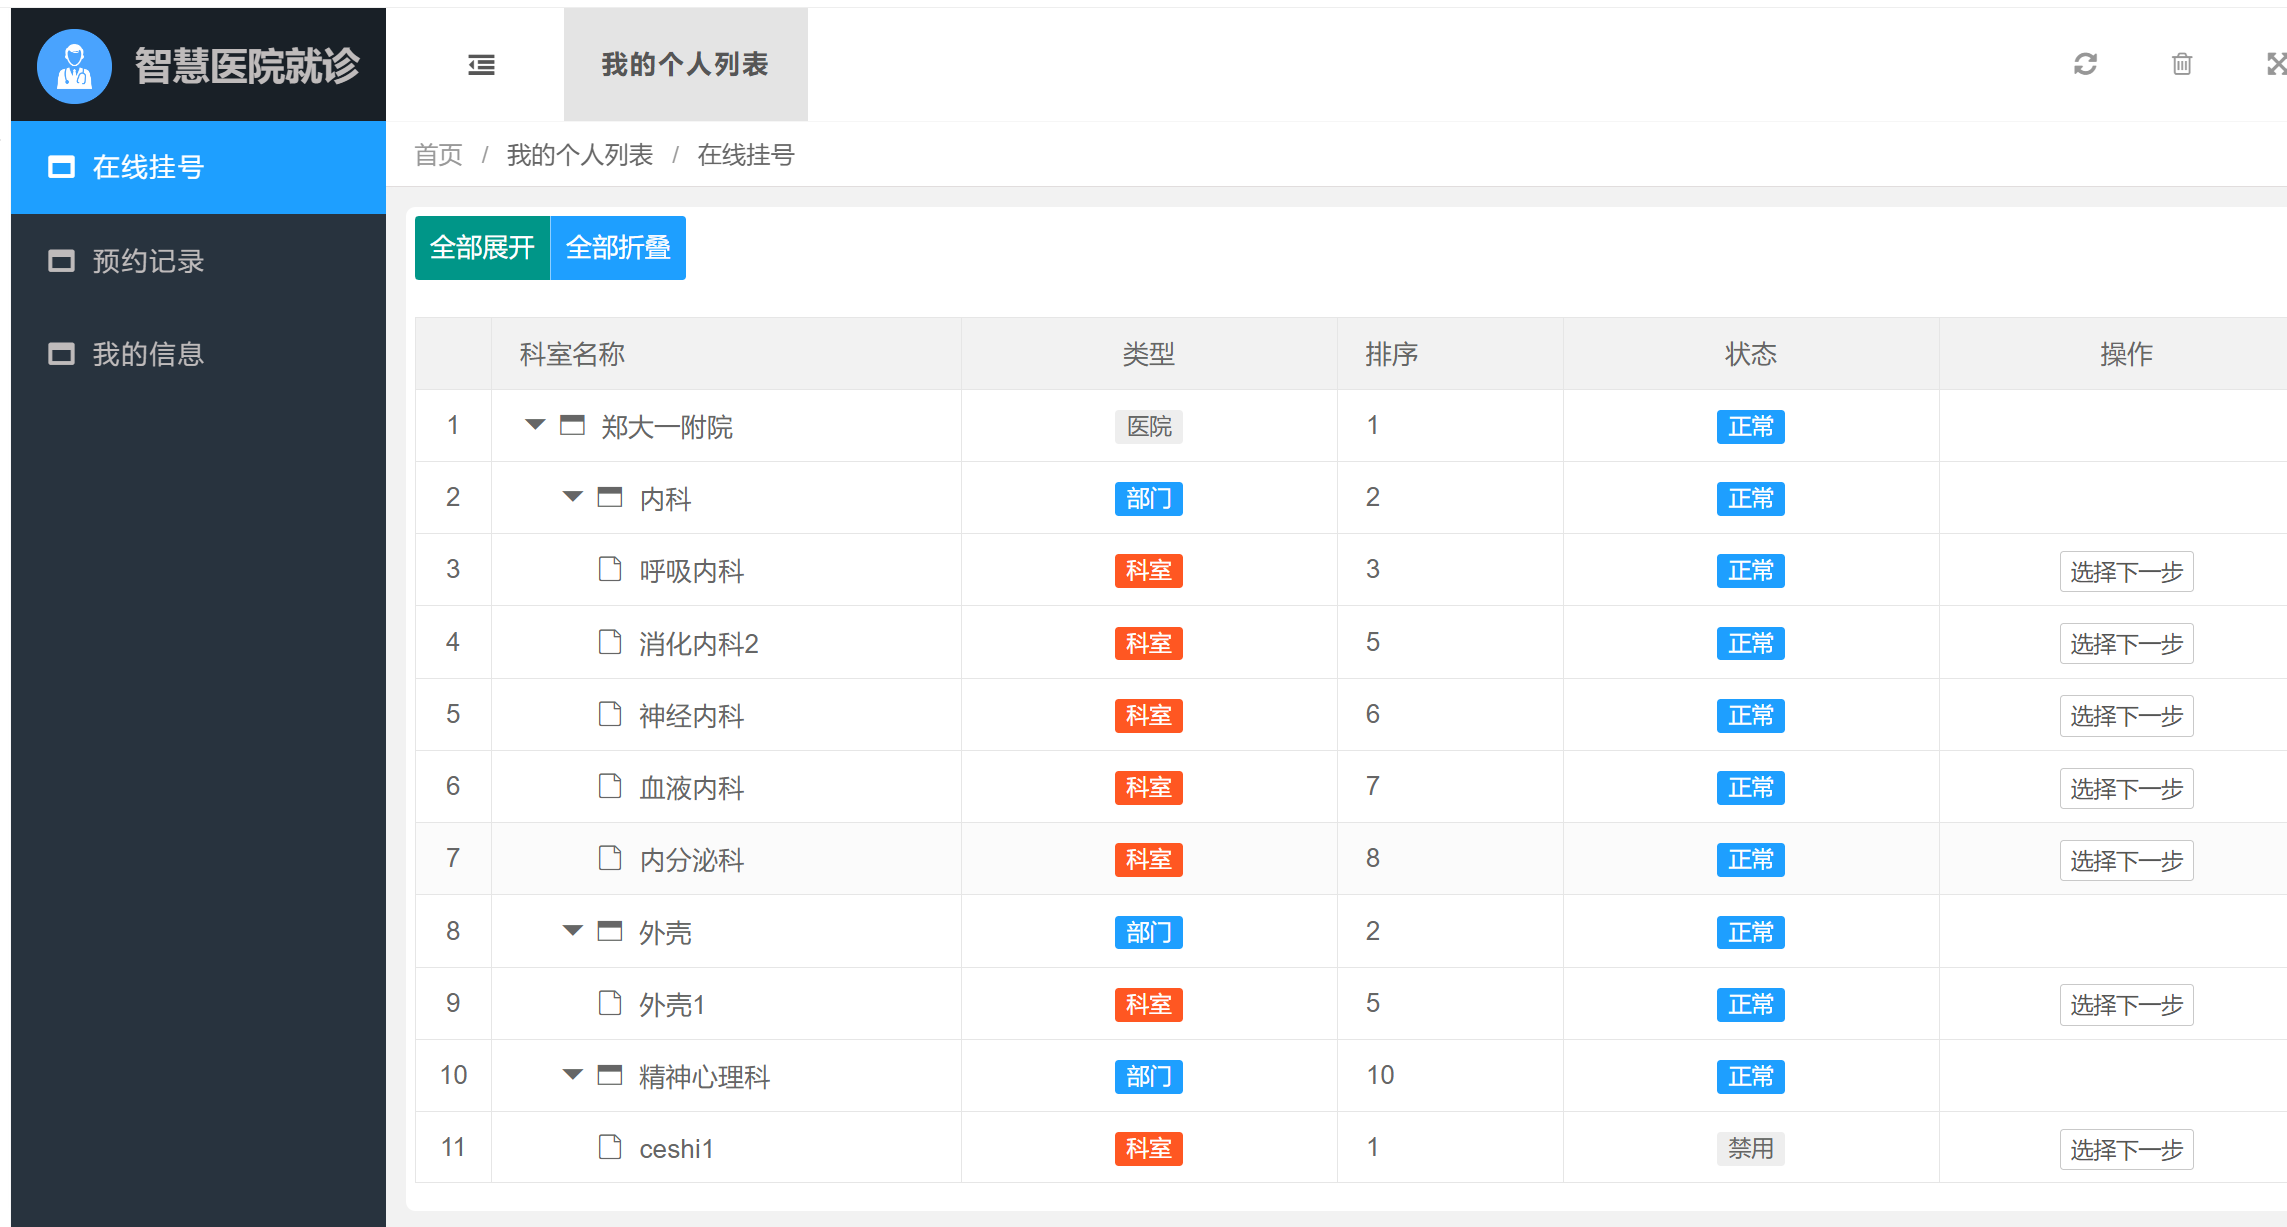The height and width of the screenshot is (1227, 2287).
Task: Click the 禁用 status badge for ceshi1
Action: 1750,1148
